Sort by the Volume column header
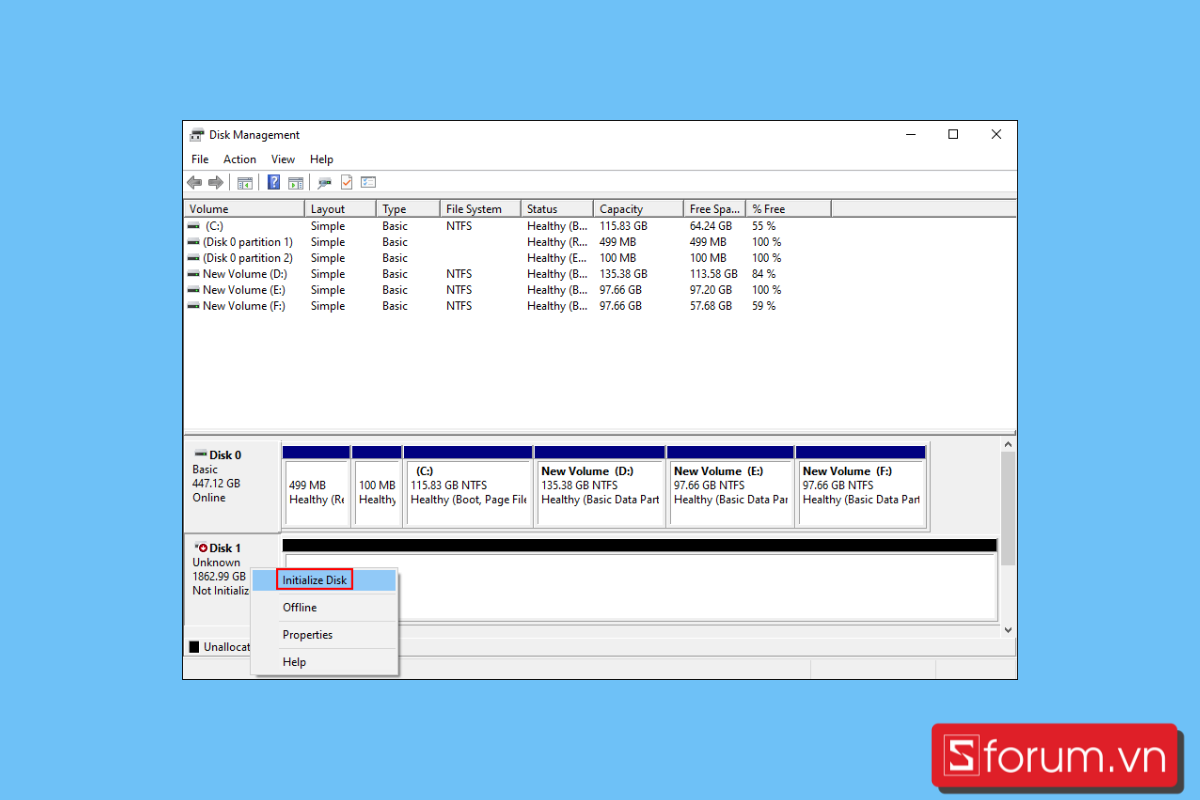The width and height of the screenshot is (1200, 800). [245, 209]
